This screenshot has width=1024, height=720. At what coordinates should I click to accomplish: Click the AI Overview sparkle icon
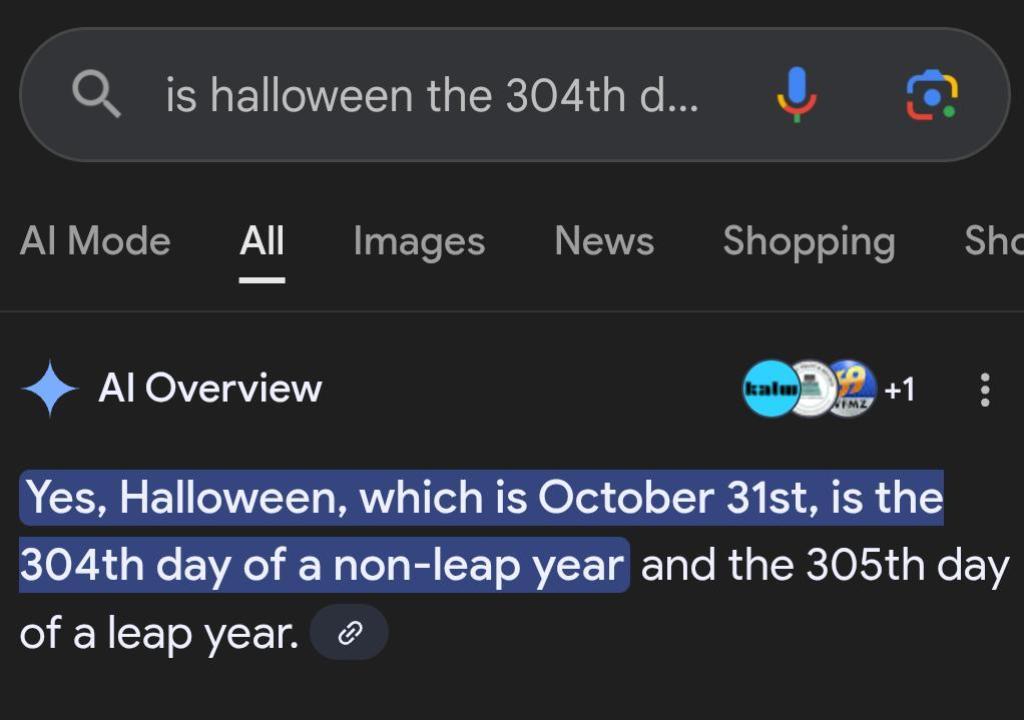(x=49, y=389)
